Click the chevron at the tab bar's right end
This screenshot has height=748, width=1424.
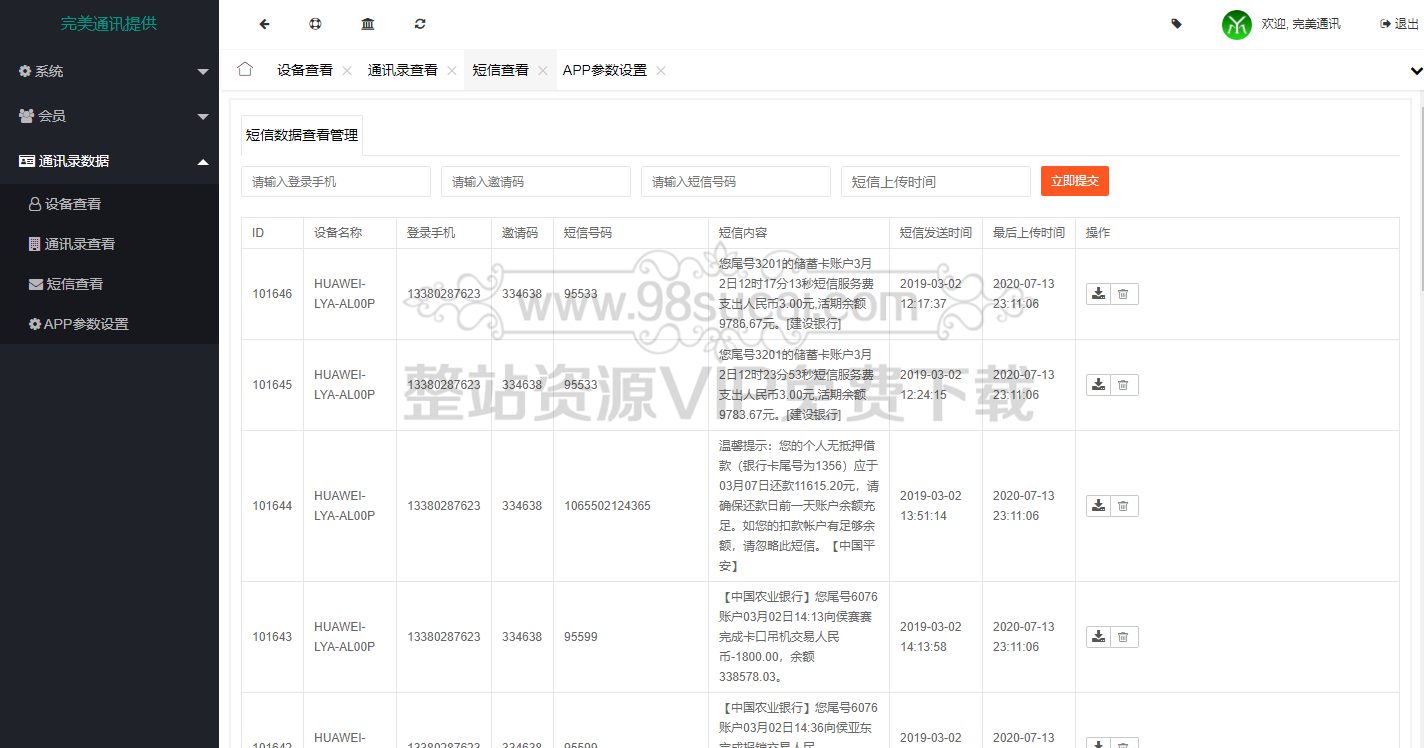[1414, 70]
